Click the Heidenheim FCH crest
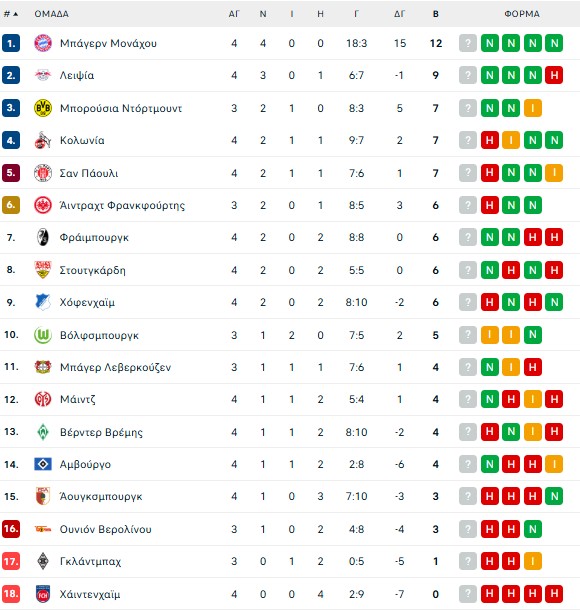Image resolution: width=580 pixels, height=611 pixels. [x=43, y=594]
